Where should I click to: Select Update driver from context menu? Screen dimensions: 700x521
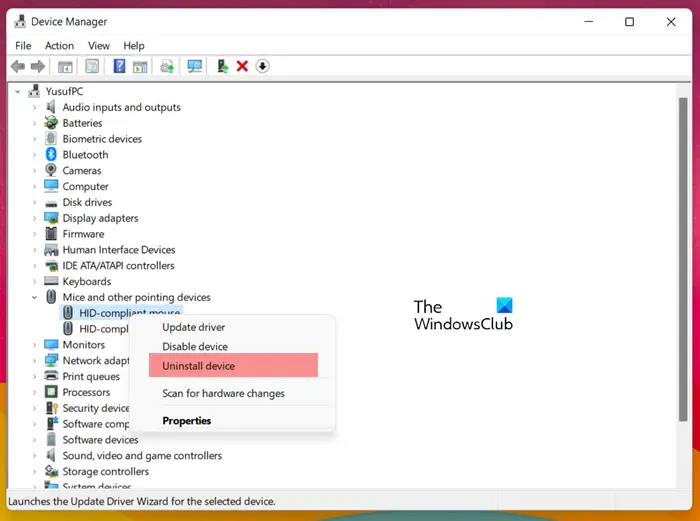[x=193, y=327]
